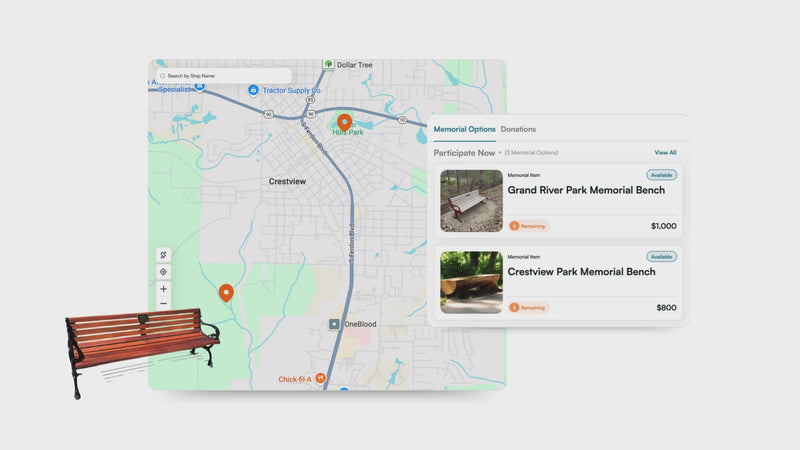Click the View All link
Screen dimensions: 800x450
tap(665, 153)
